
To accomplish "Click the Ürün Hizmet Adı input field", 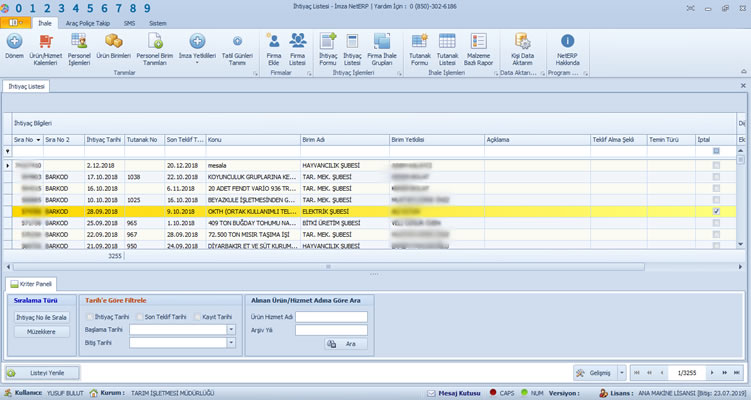I will coord(331,317).
